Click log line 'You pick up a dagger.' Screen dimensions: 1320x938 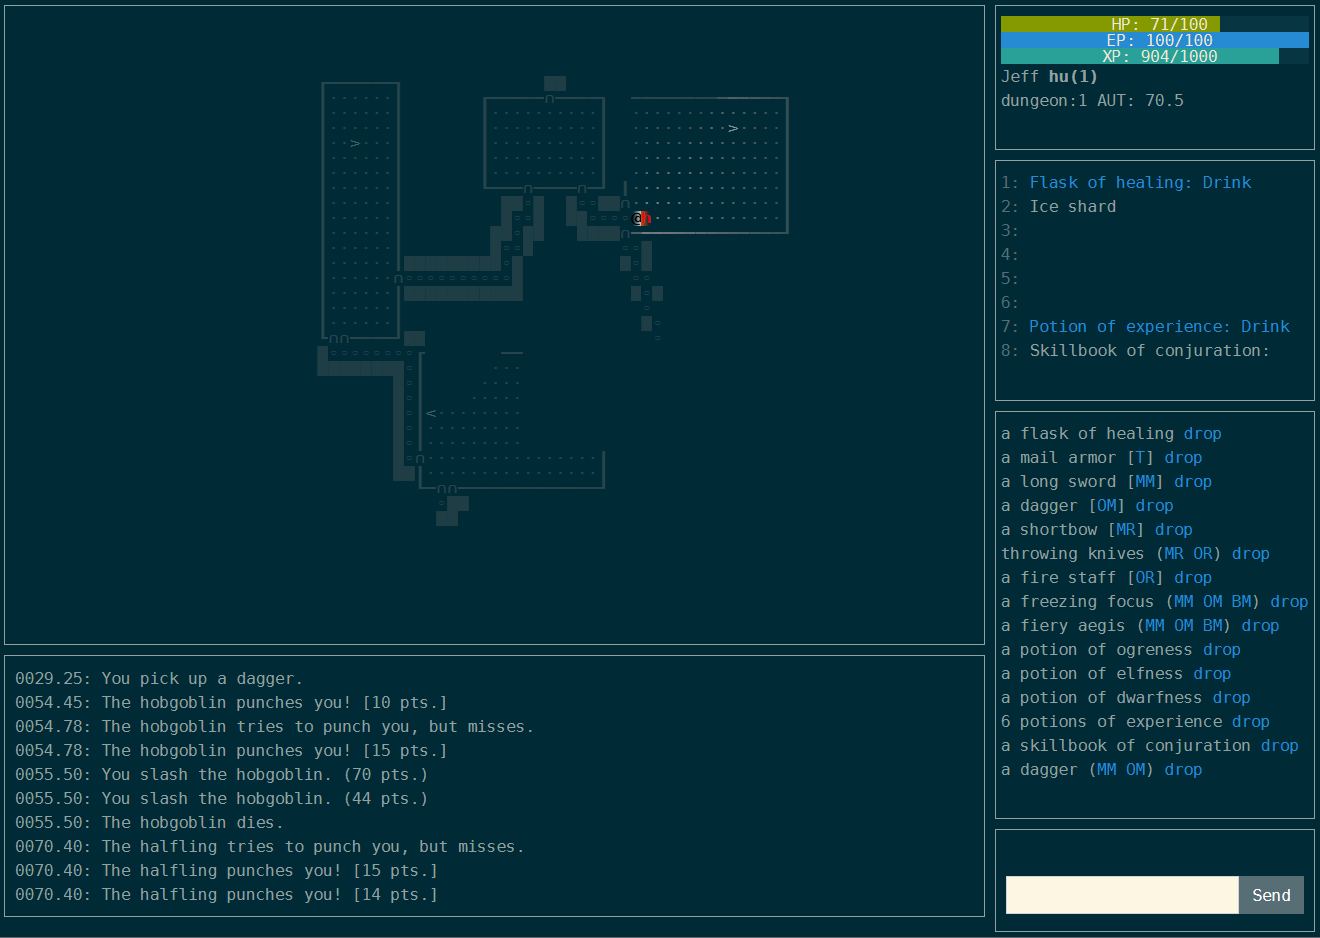[x=202, y=678]
